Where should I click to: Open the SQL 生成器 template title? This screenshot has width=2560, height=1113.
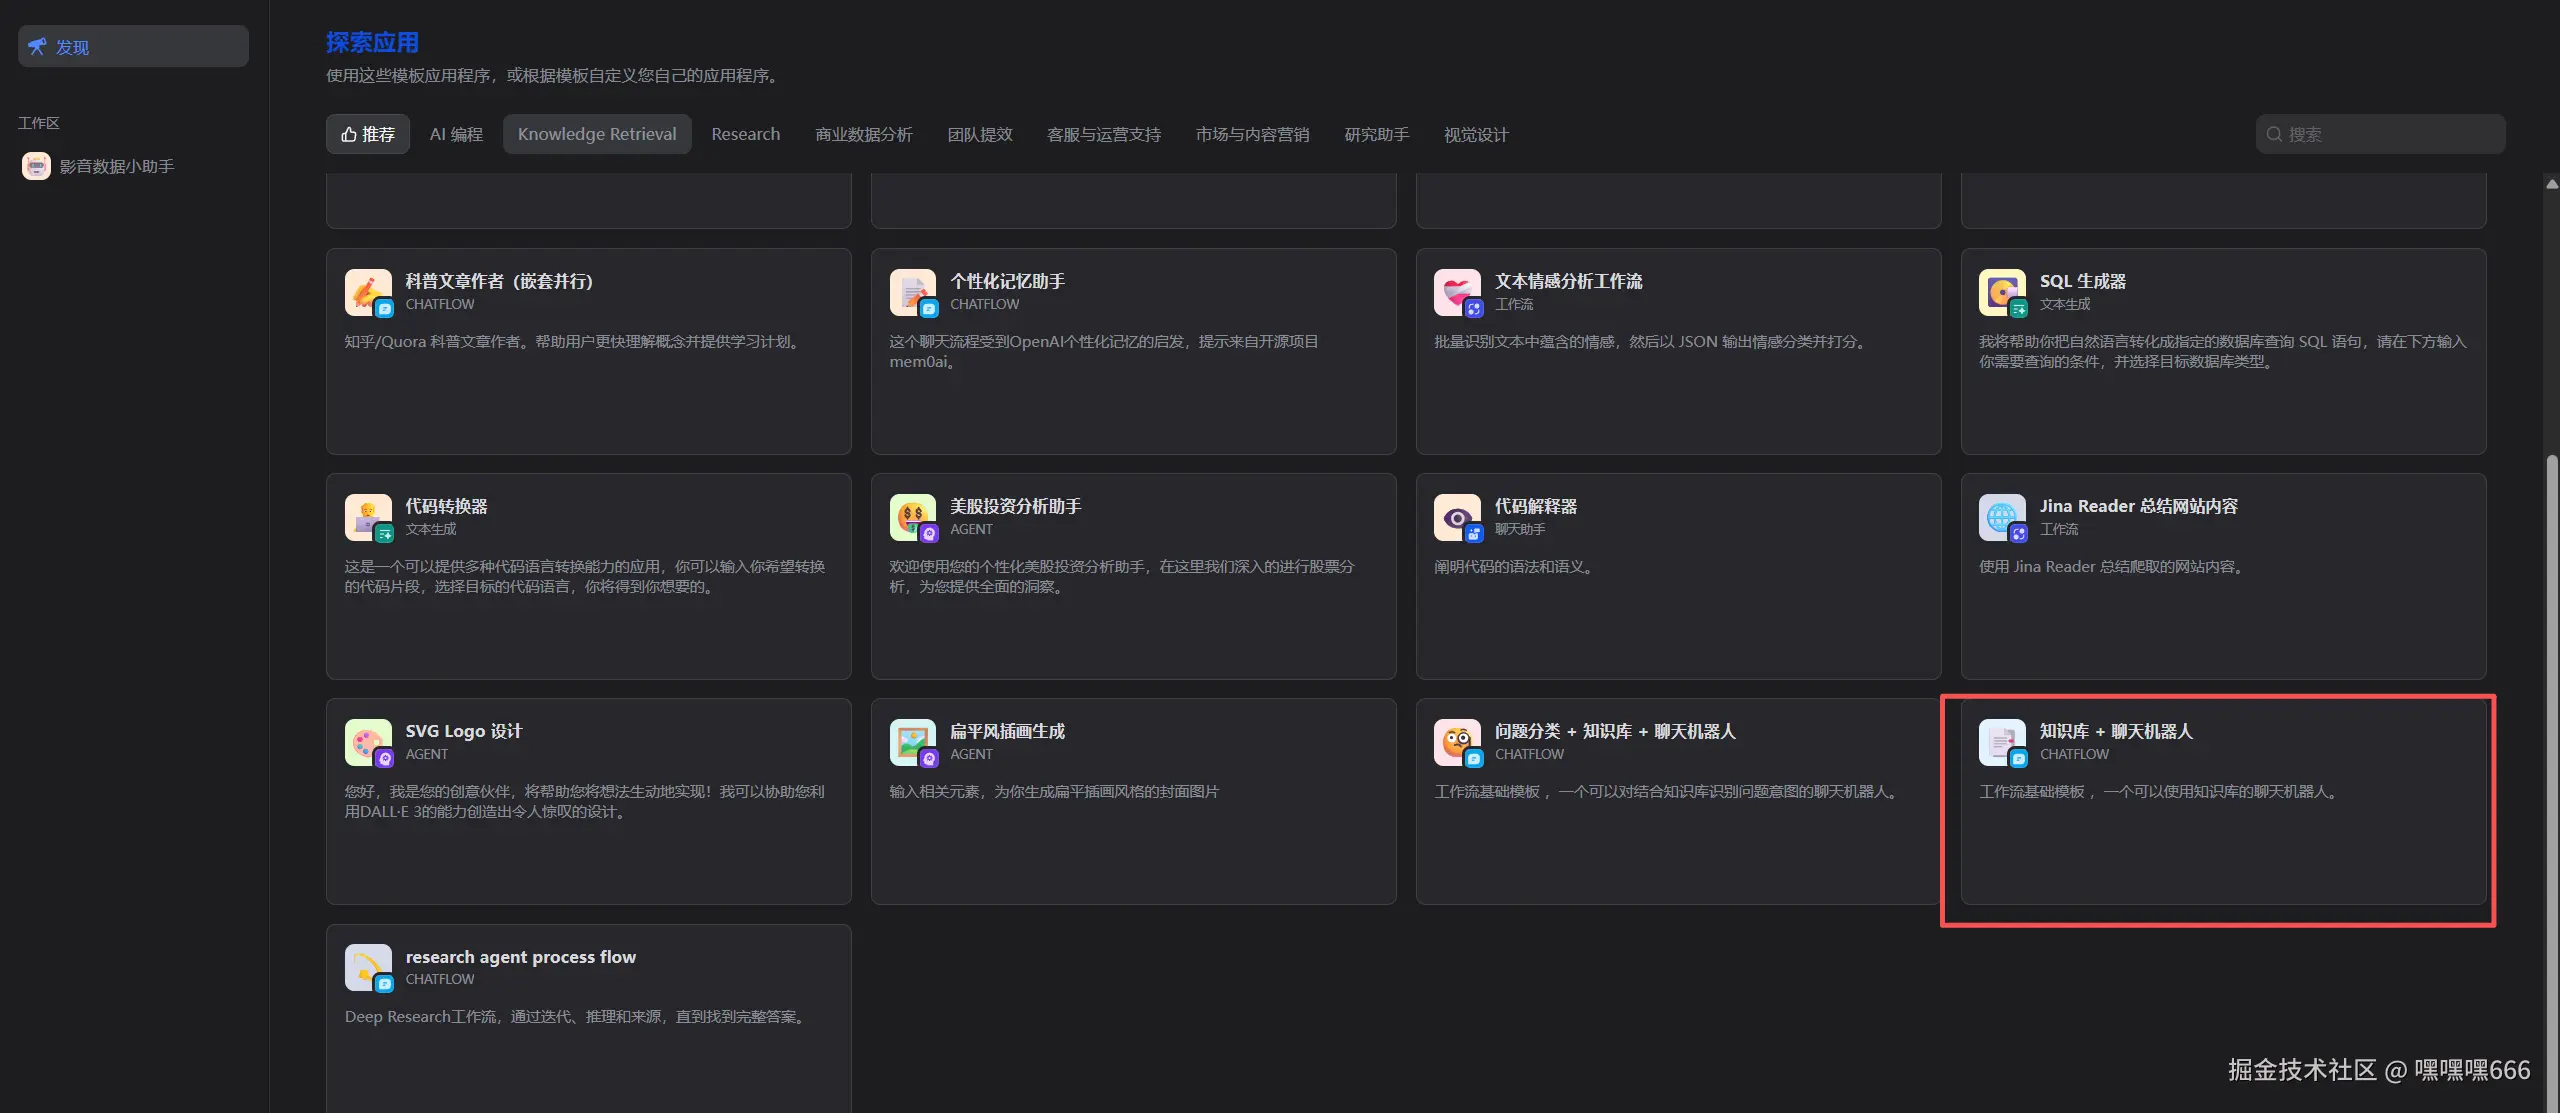pyautogui.click(x=2083, y=281)
